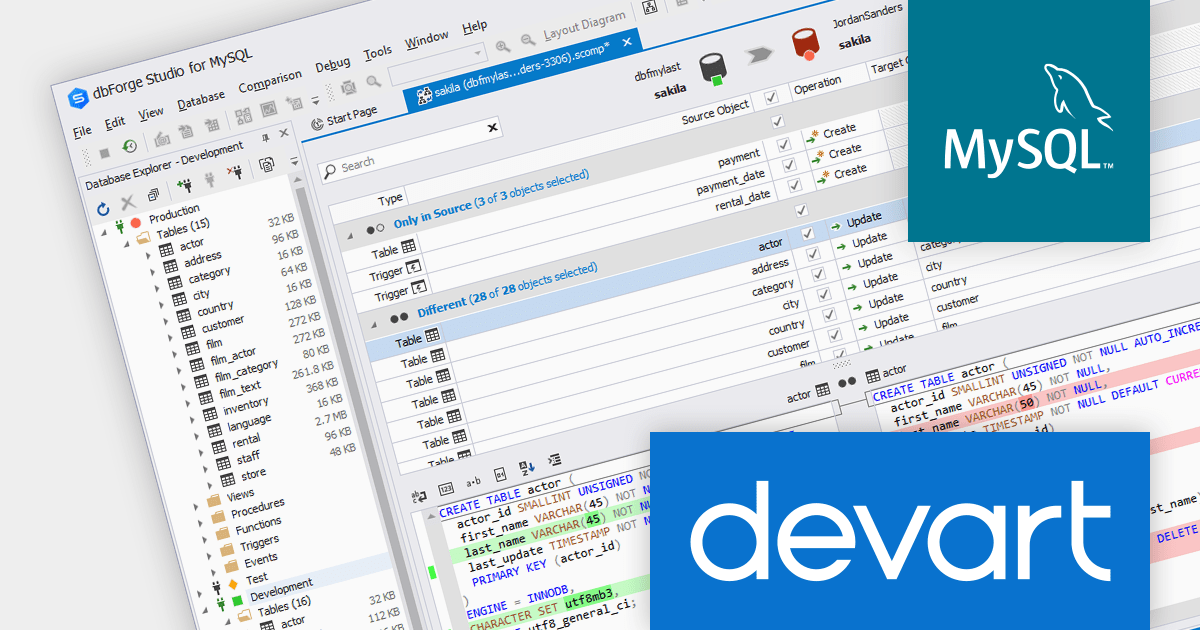Click the green history clock icon
The height and width of the screenshot is (630, 1200).
point(129,147)
